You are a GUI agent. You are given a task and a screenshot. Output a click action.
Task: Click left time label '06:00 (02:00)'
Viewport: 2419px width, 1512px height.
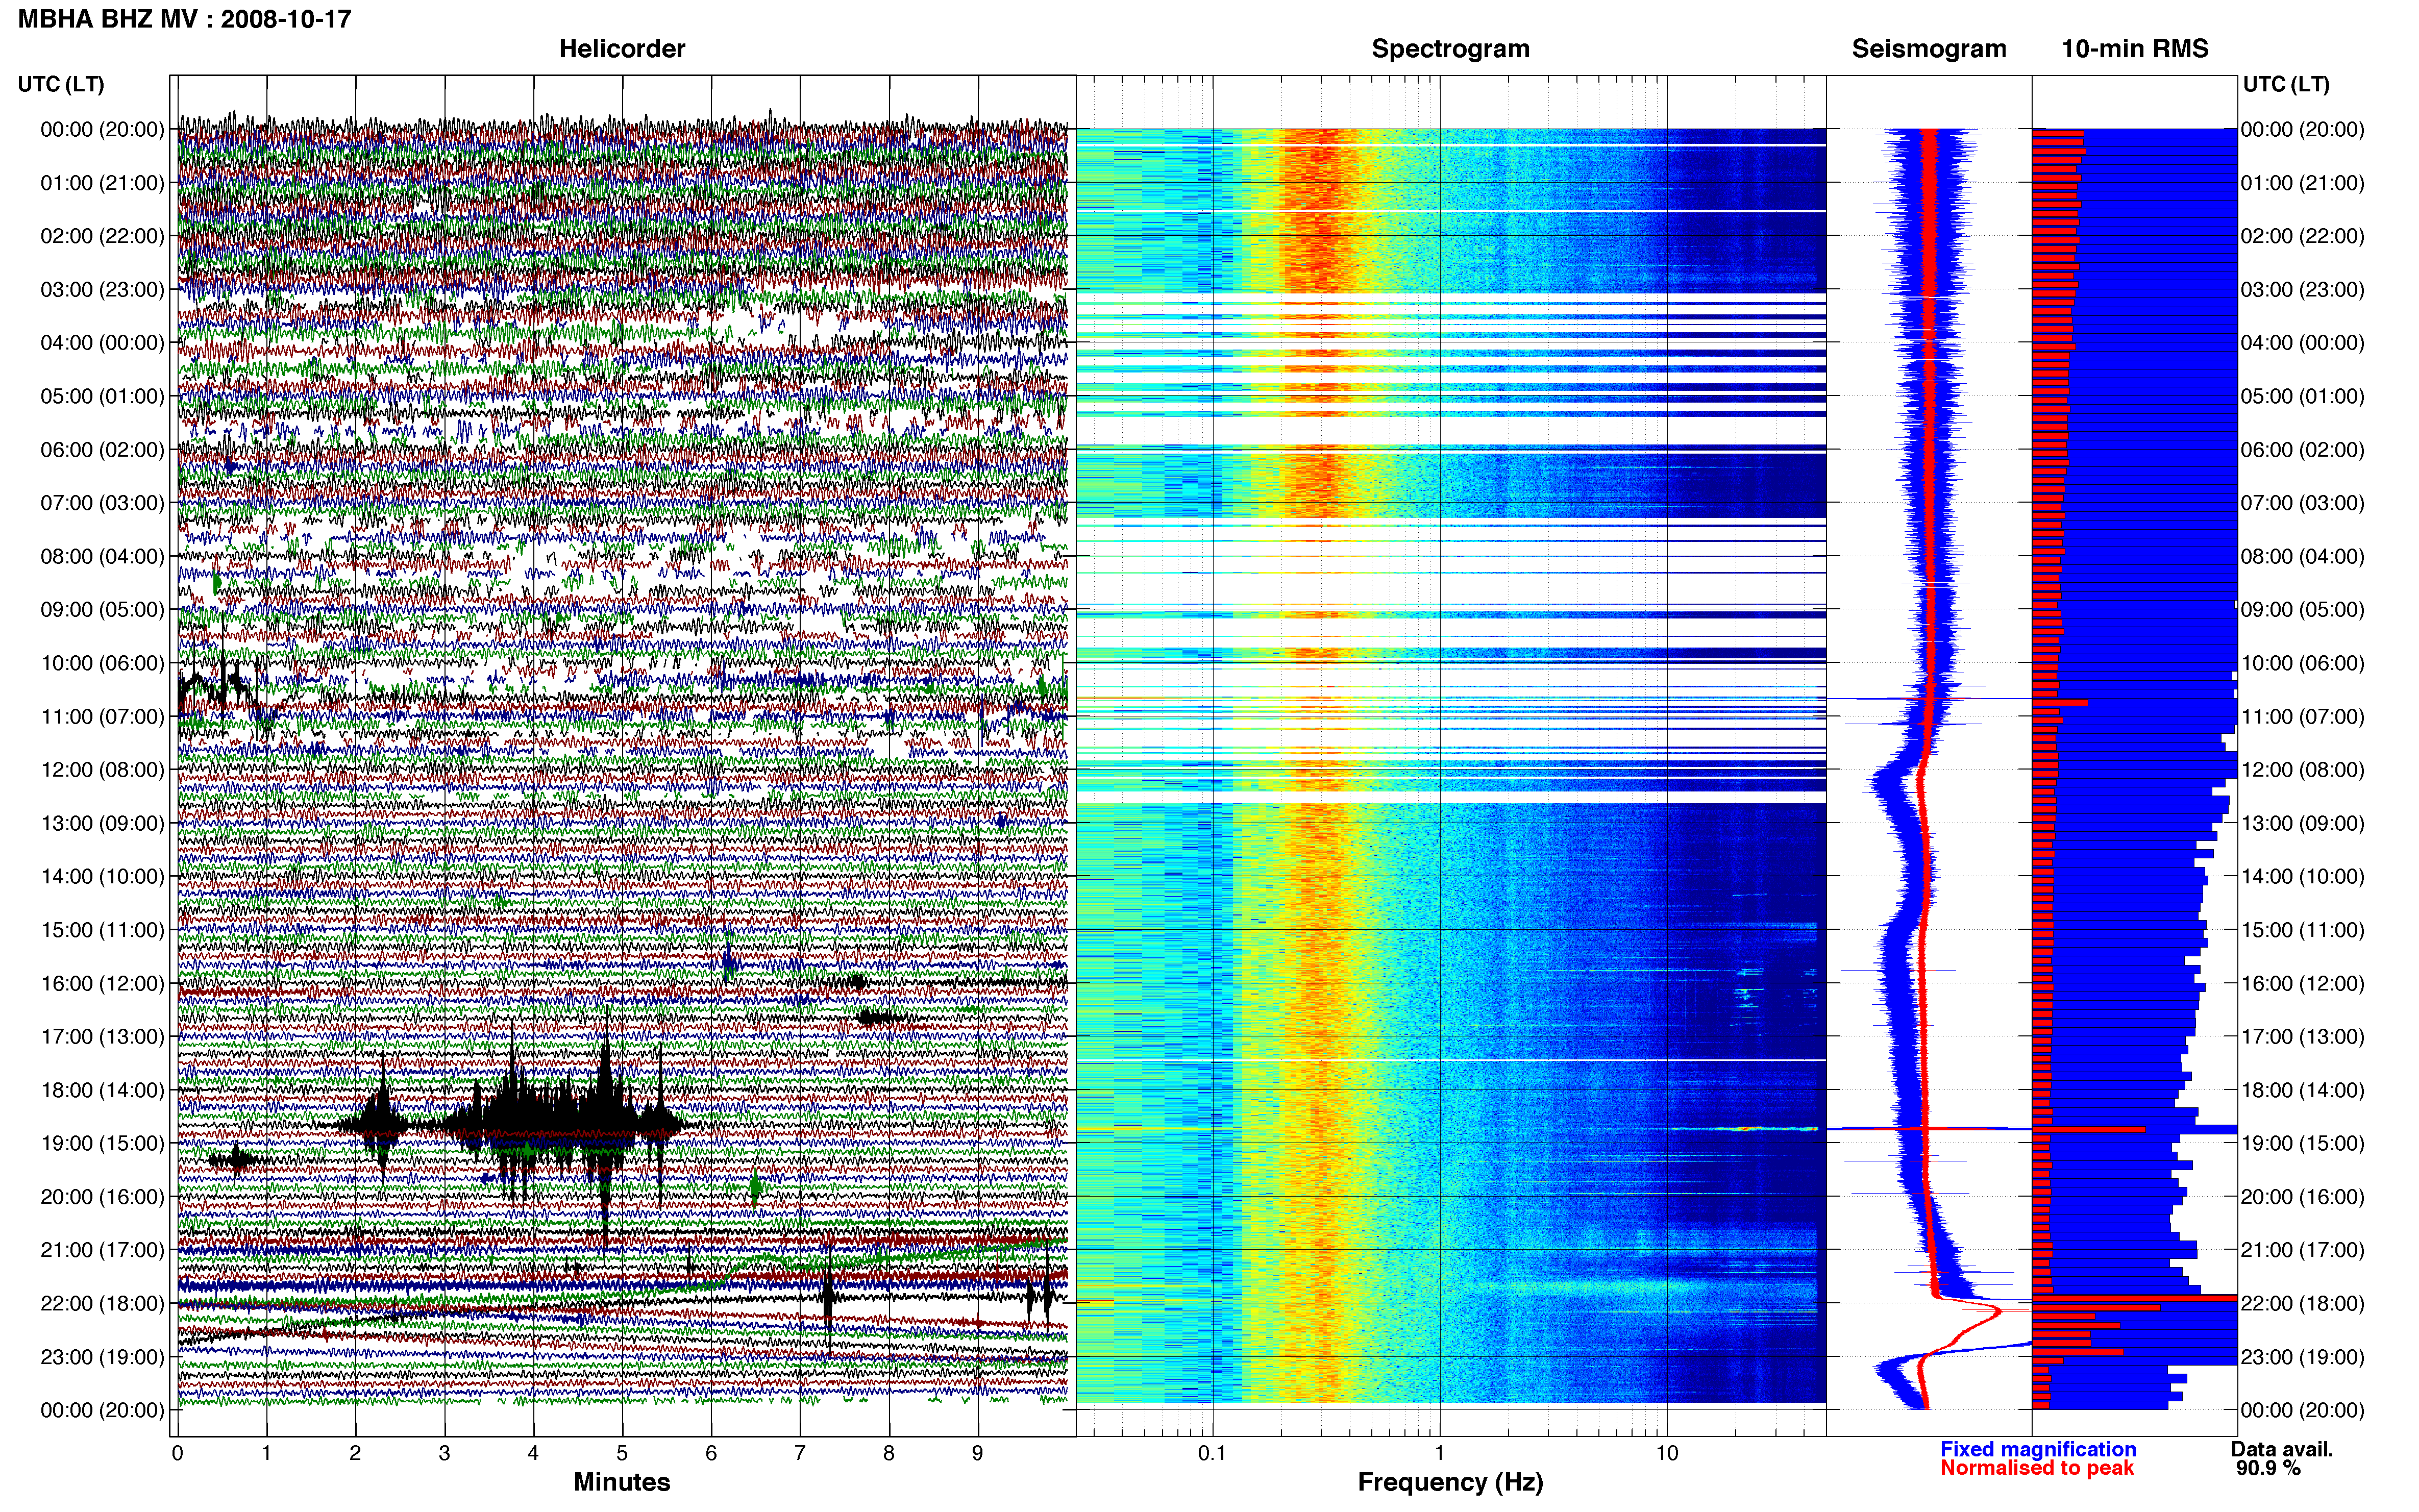(102, 449)
